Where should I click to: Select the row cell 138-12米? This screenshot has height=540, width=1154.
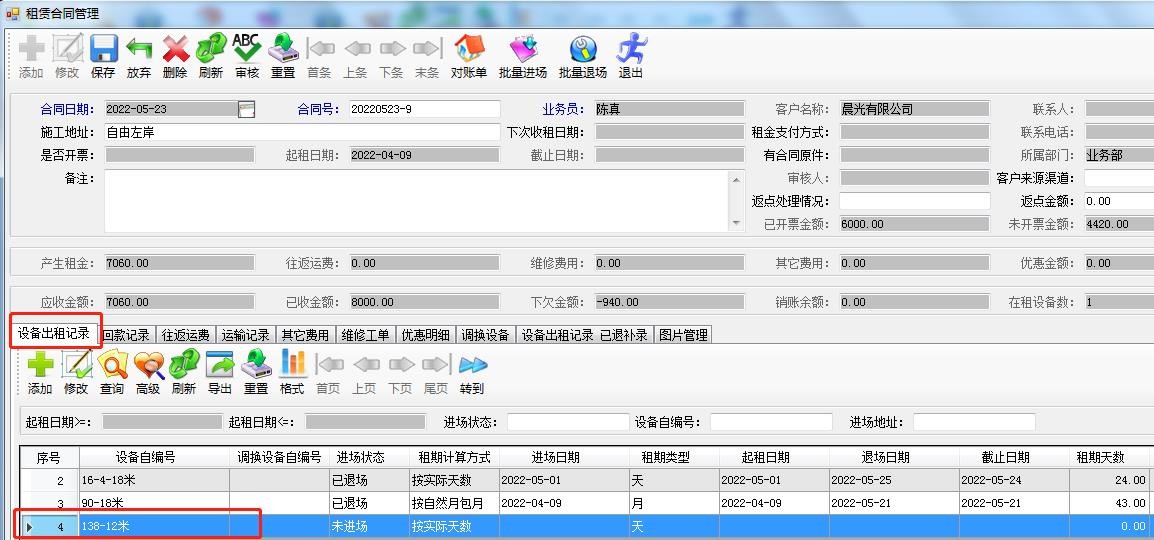click(155, 526)
